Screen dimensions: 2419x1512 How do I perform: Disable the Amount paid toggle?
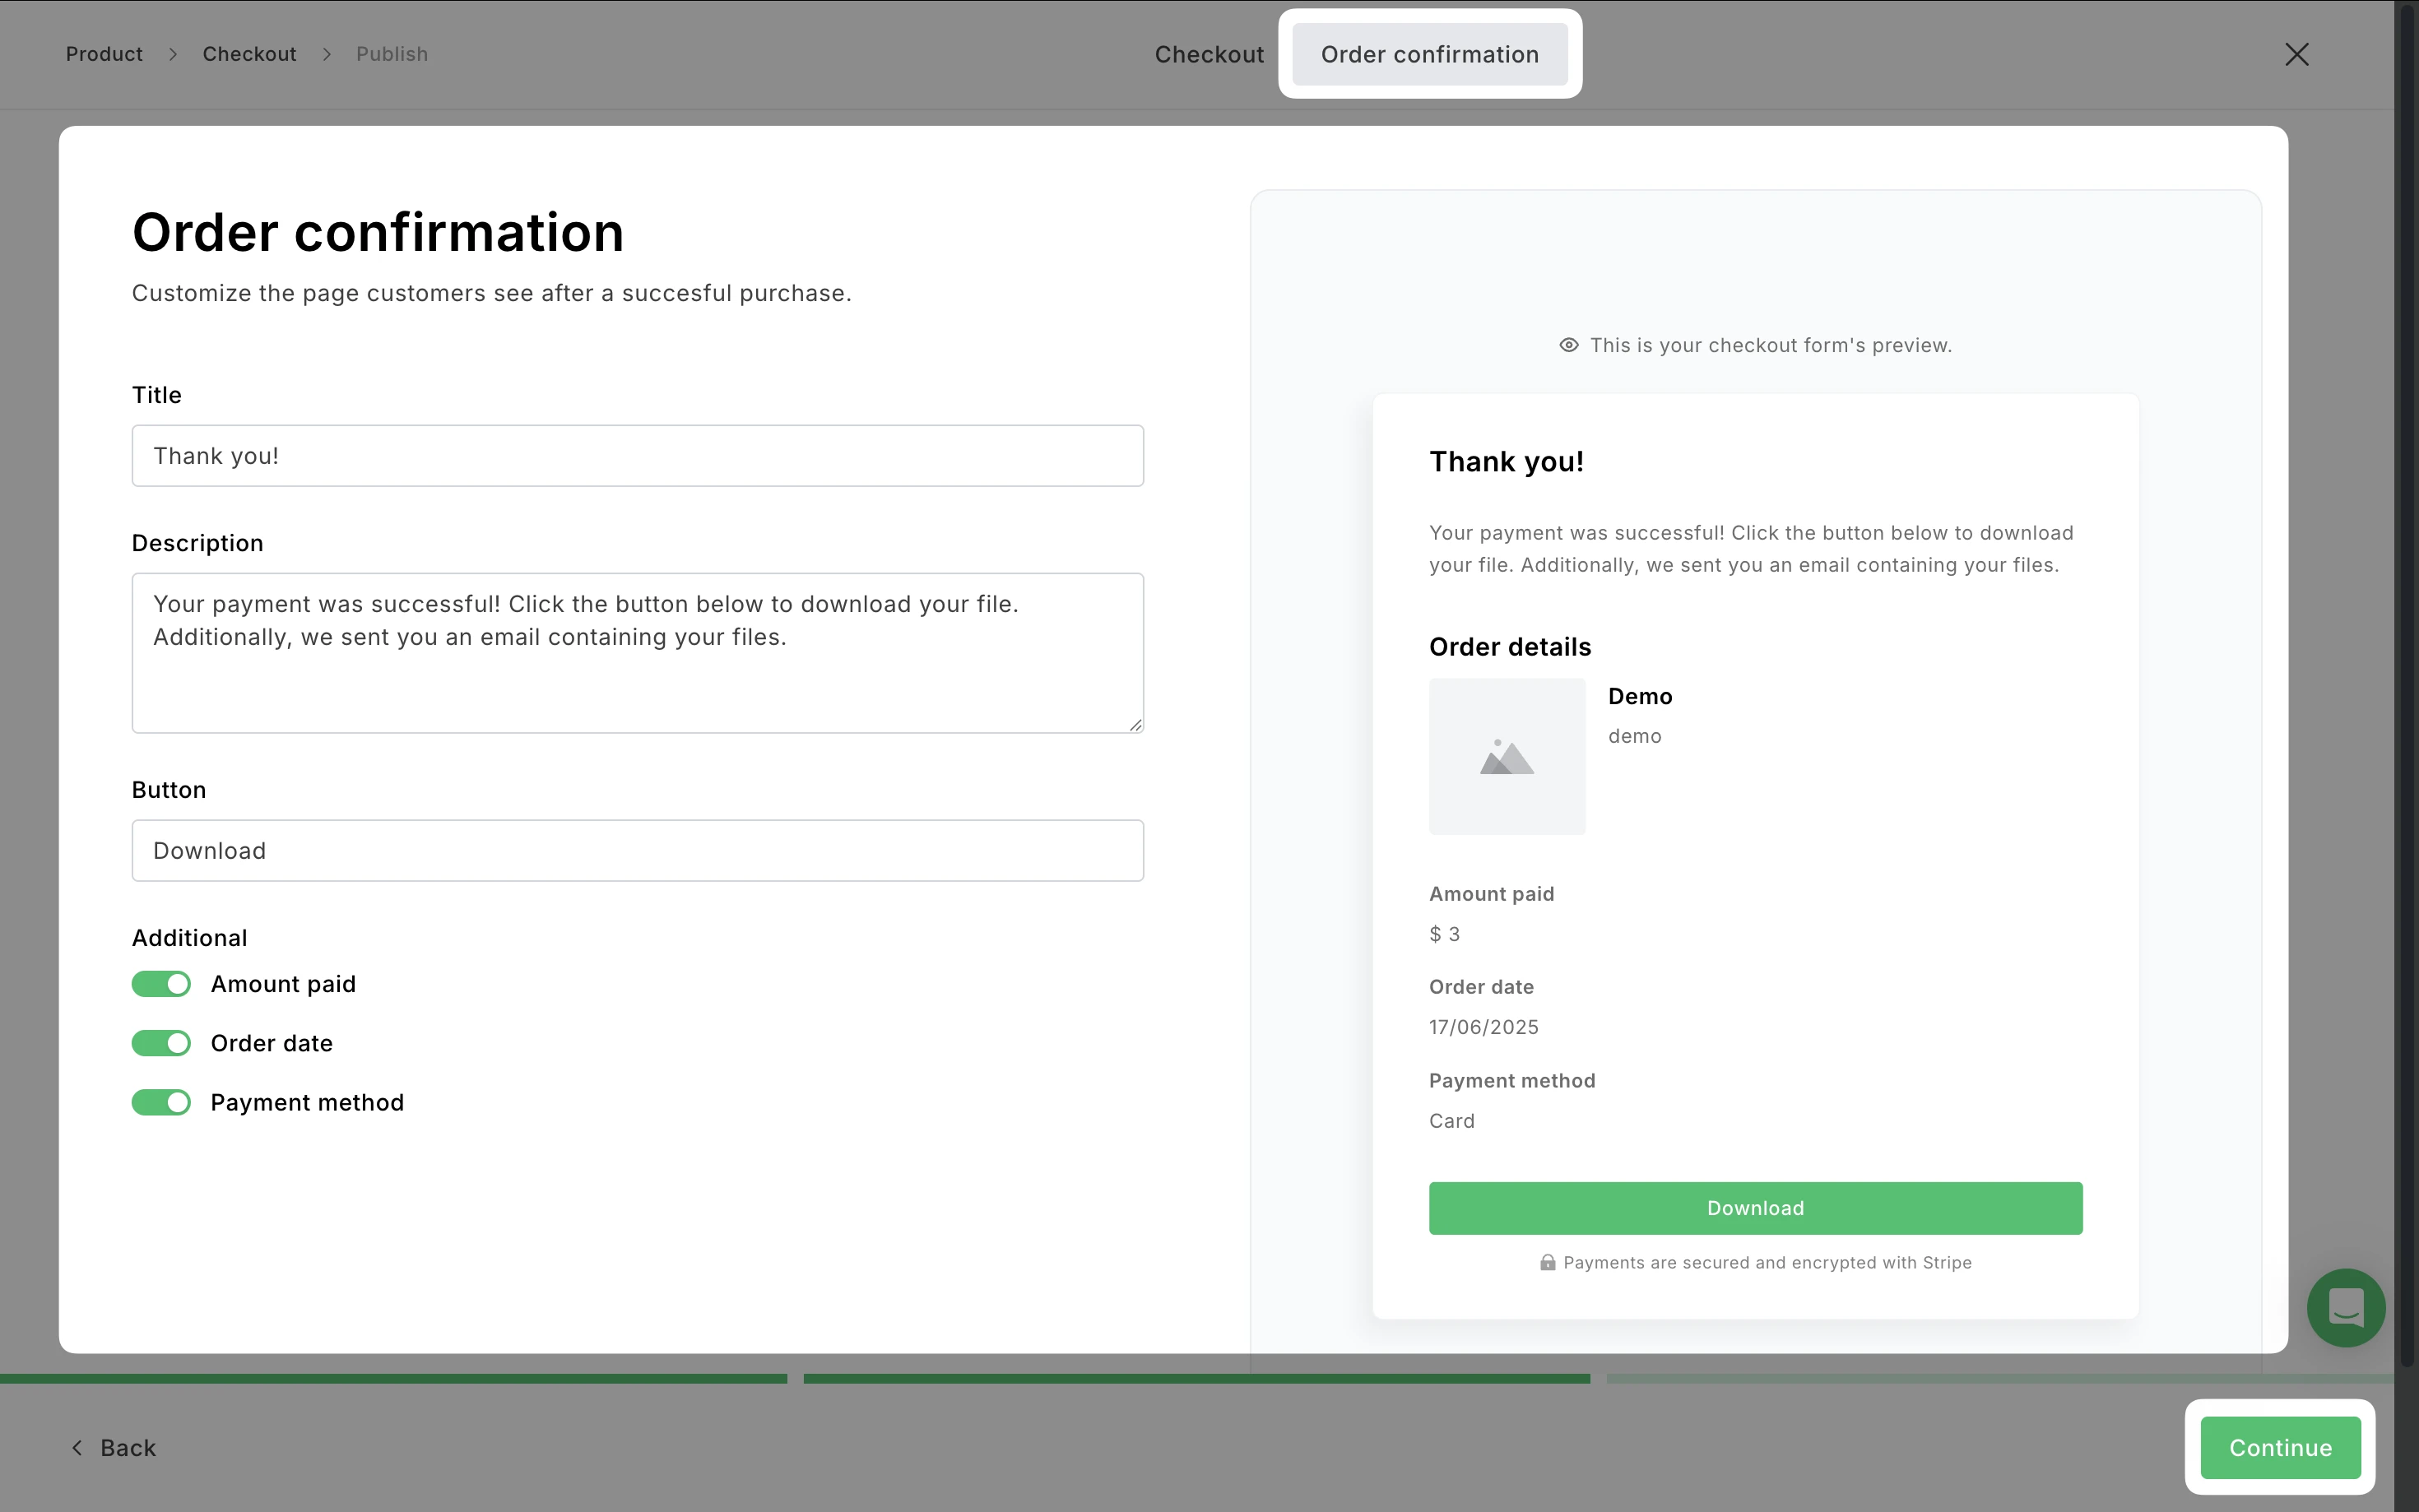(161, 984)
